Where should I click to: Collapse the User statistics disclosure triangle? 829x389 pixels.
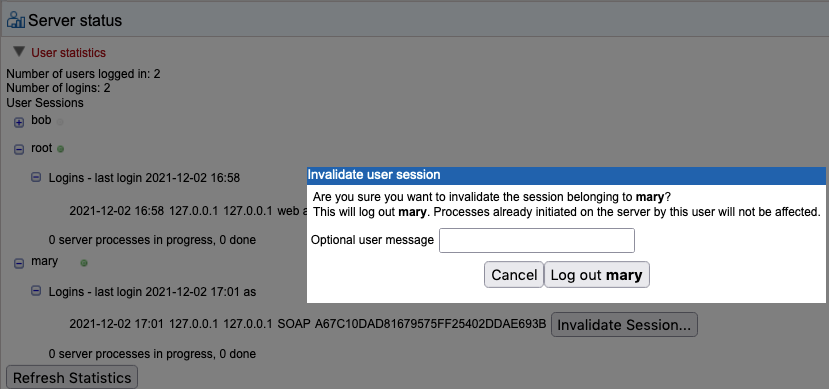click(19, 52)
